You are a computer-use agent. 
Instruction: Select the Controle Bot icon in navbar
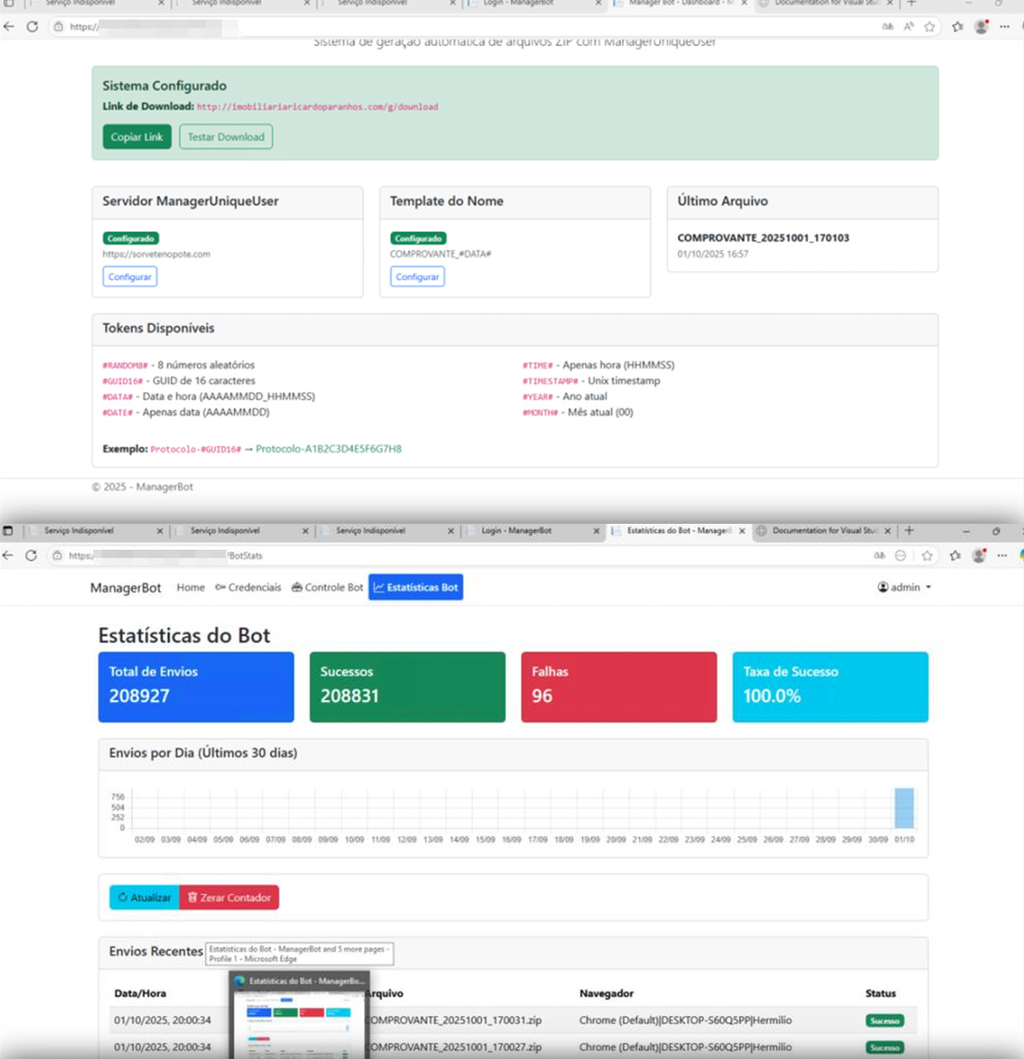[x=296, y=587]
